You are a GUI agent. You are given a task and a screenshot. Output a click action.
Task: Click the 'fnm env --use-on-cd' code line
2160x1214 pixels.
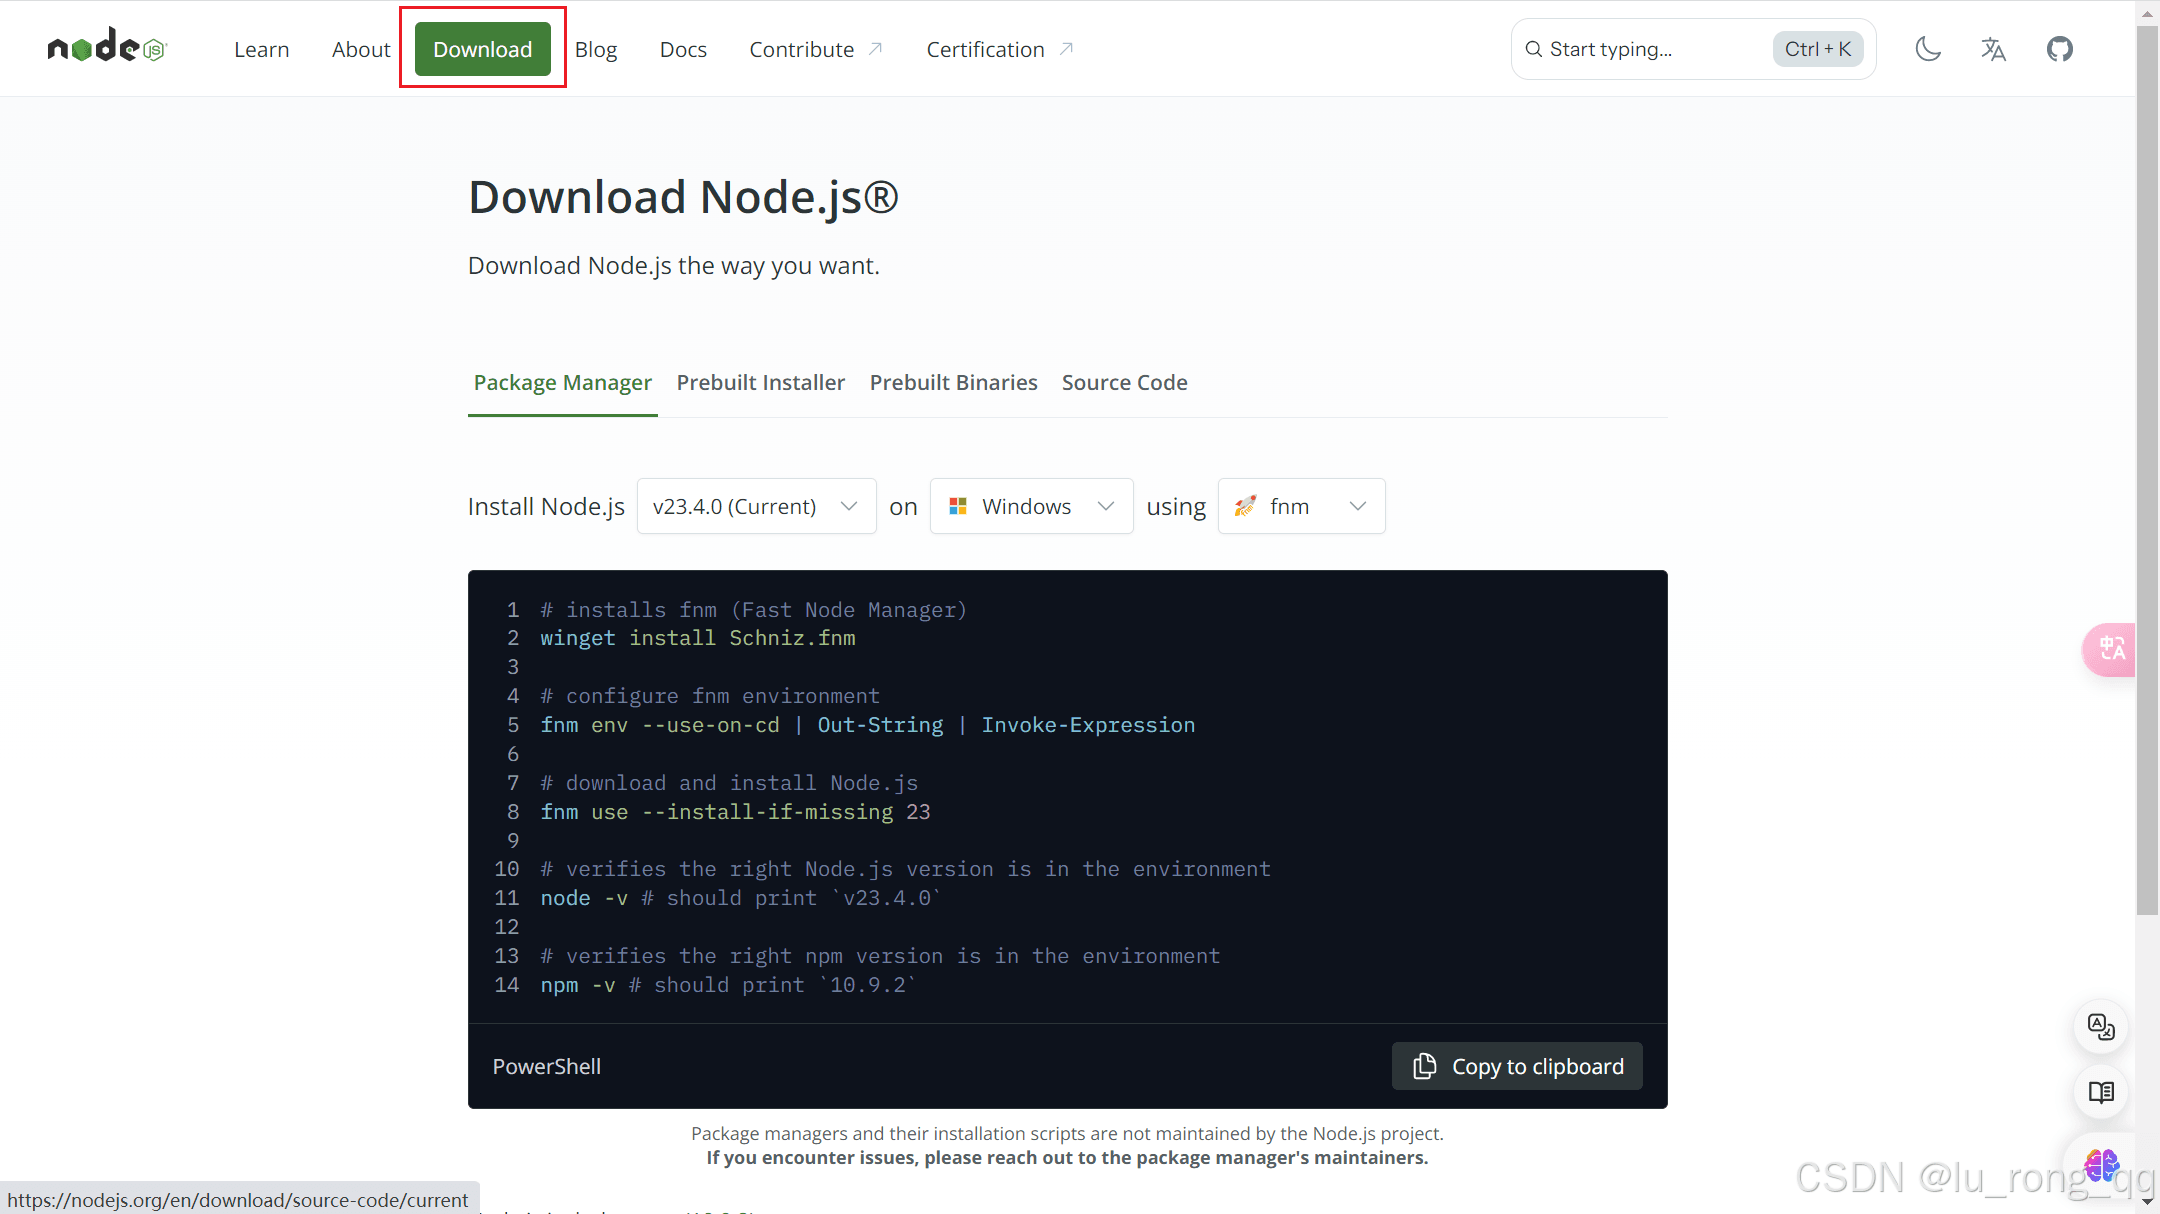867,725
